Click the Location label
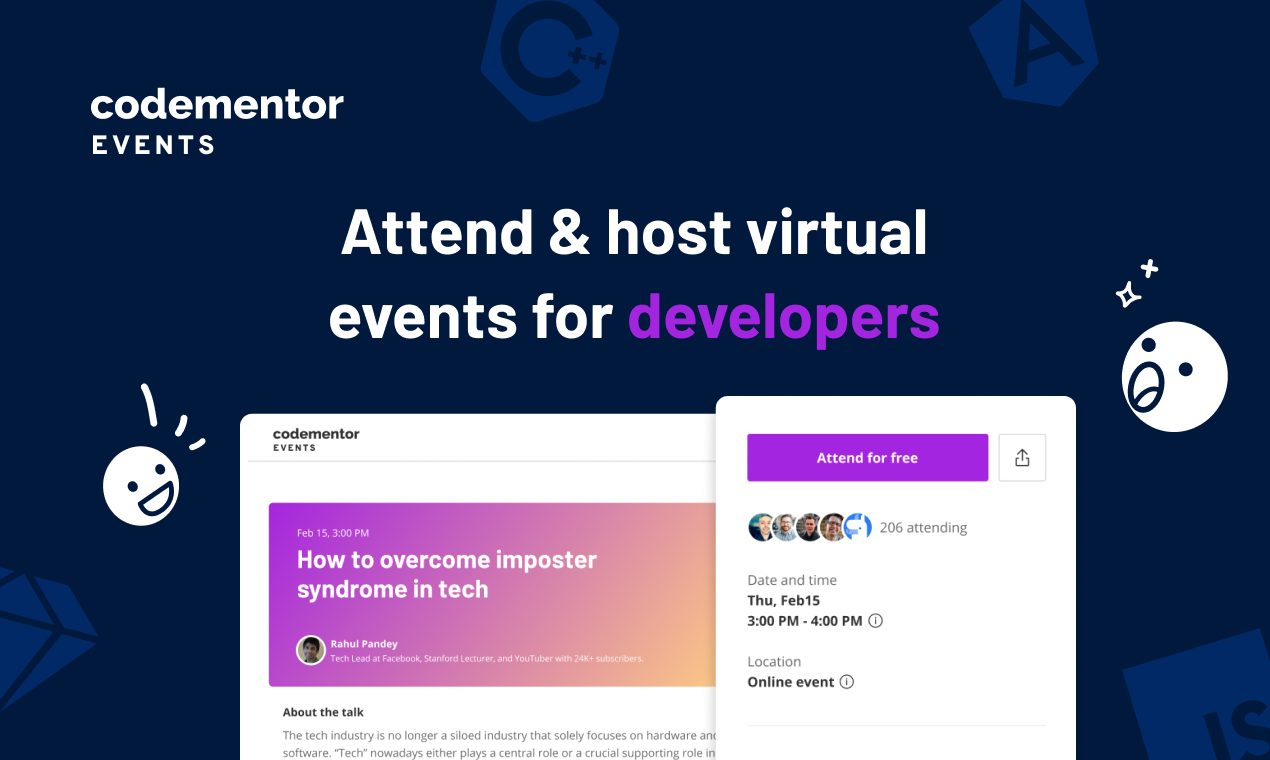1270x760 pixels. click(774, 661)
